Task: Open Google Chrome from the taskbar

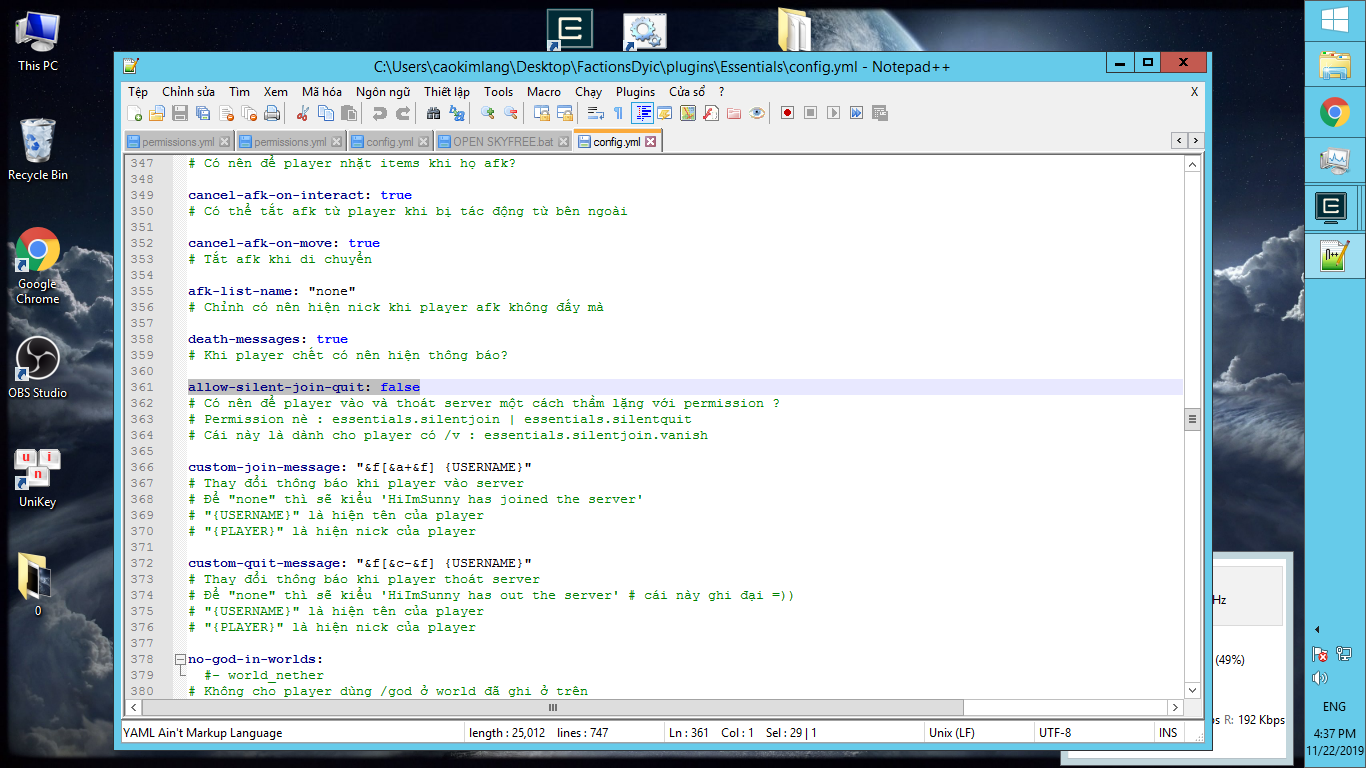Action: 1335,113
